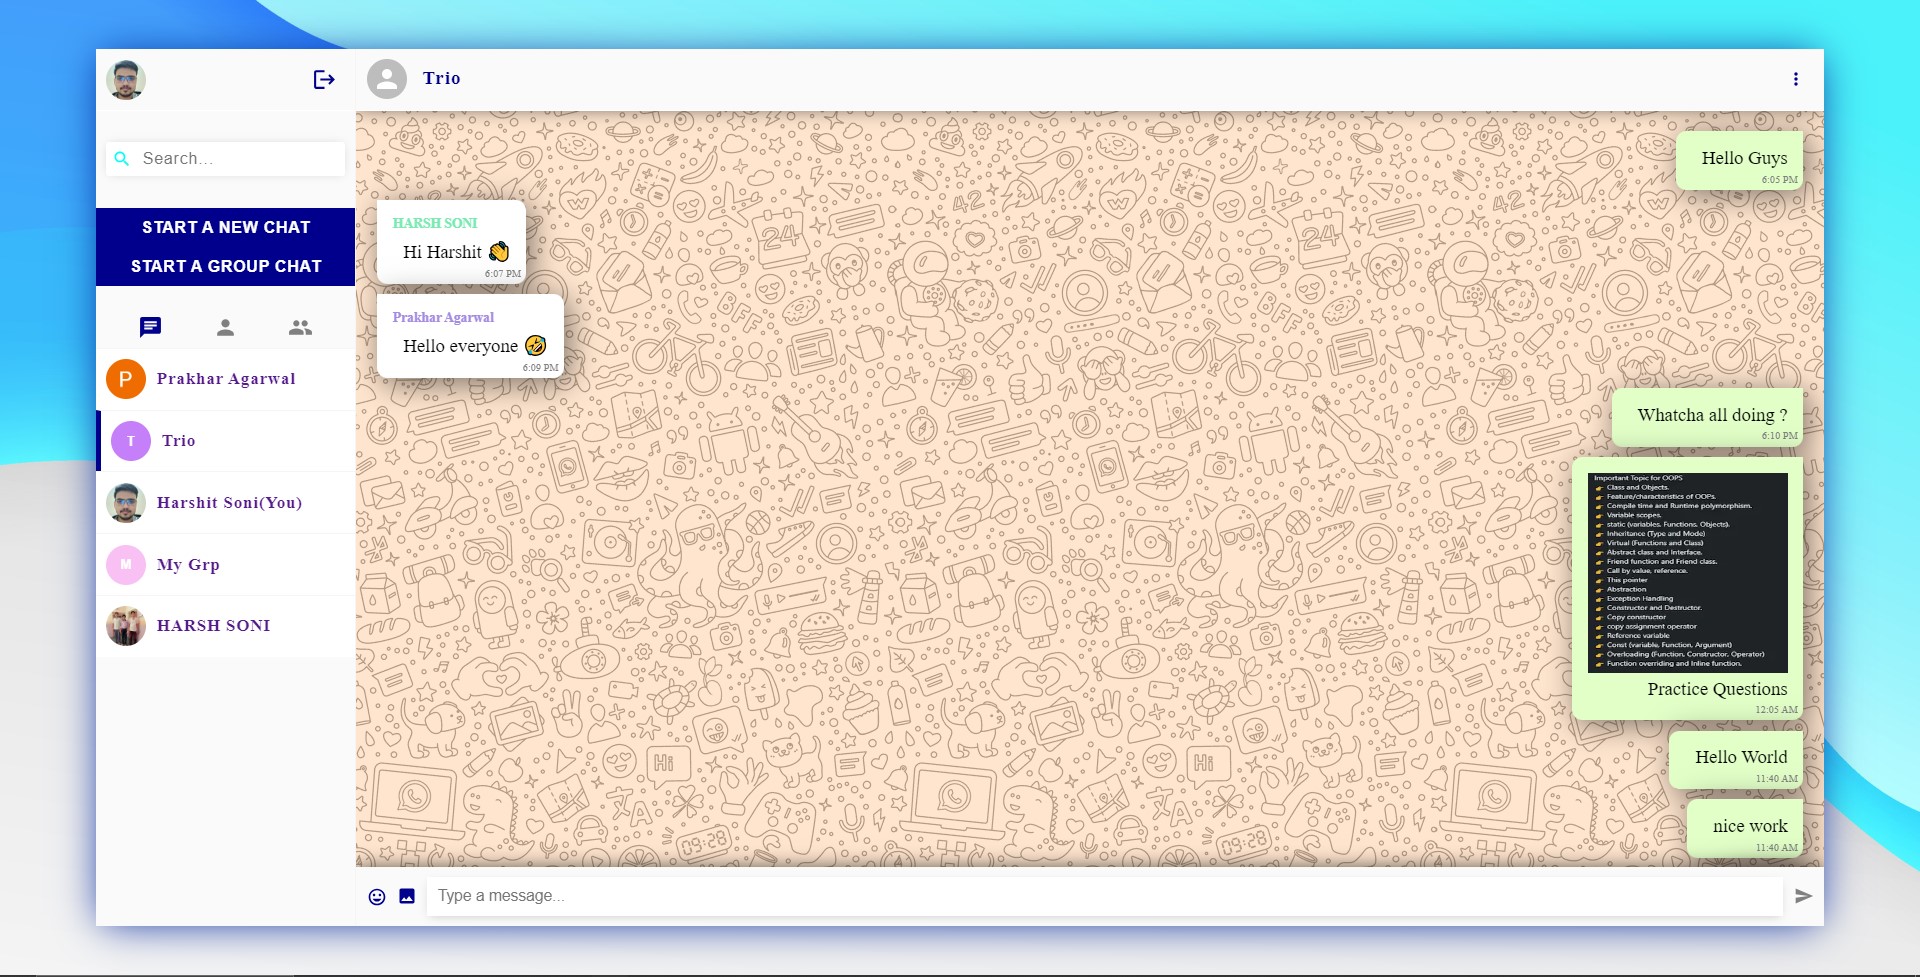This screenshot has width=1920, height=977.
Task: Open the HARSH SONI chat
Action: click(213, 626)
